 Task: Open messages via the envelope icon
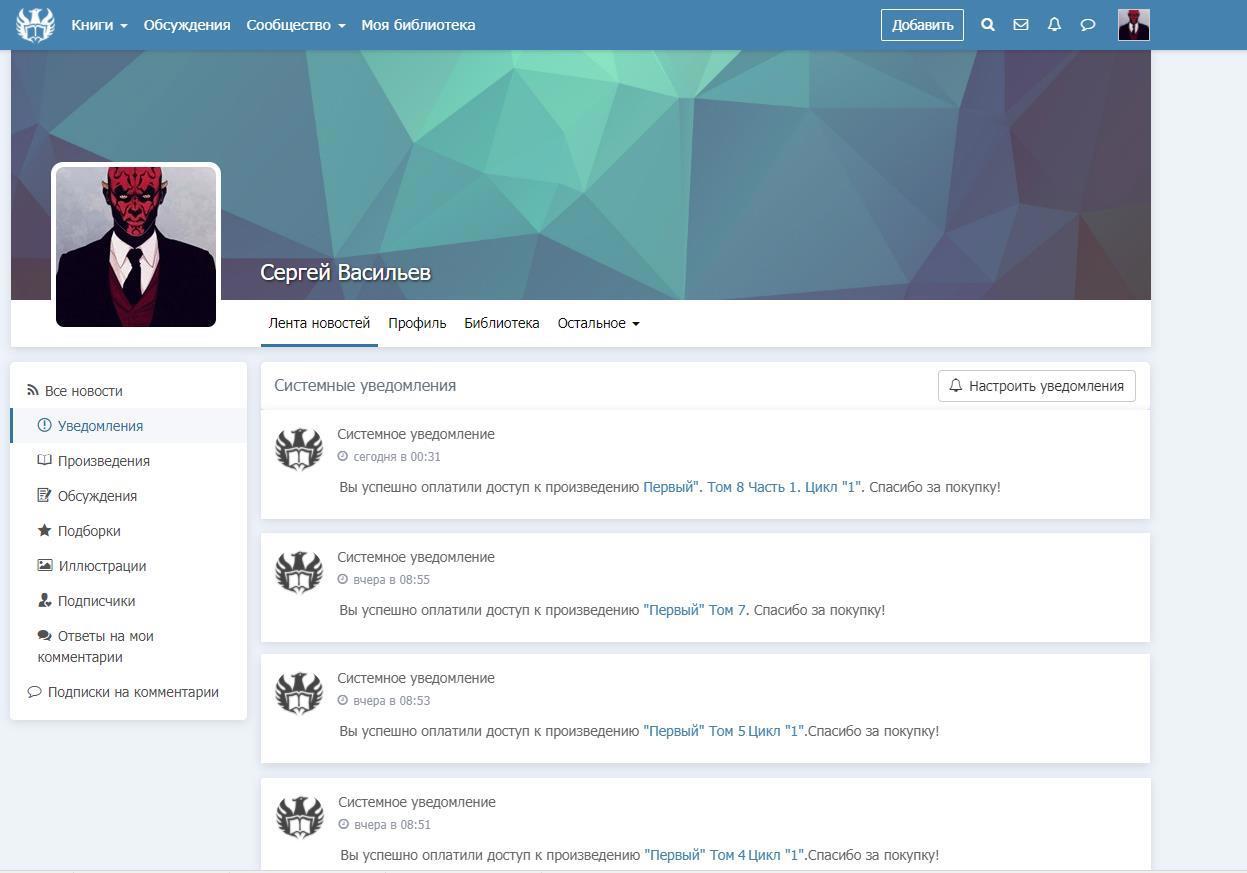pos(1021,25)
